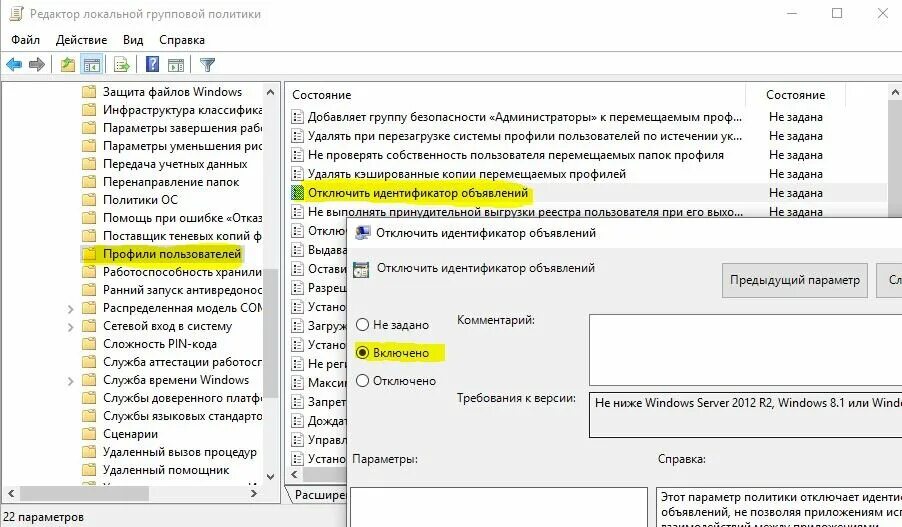Click the Filter funnel toolbar icon

(x=207, y=64)
